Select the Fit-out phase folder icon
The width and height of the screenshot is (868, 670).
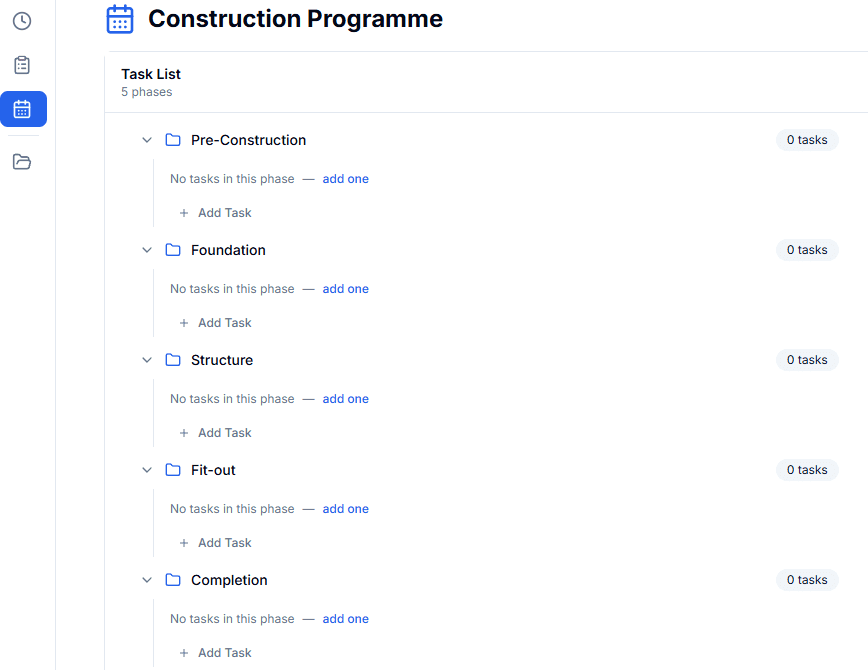172,470
